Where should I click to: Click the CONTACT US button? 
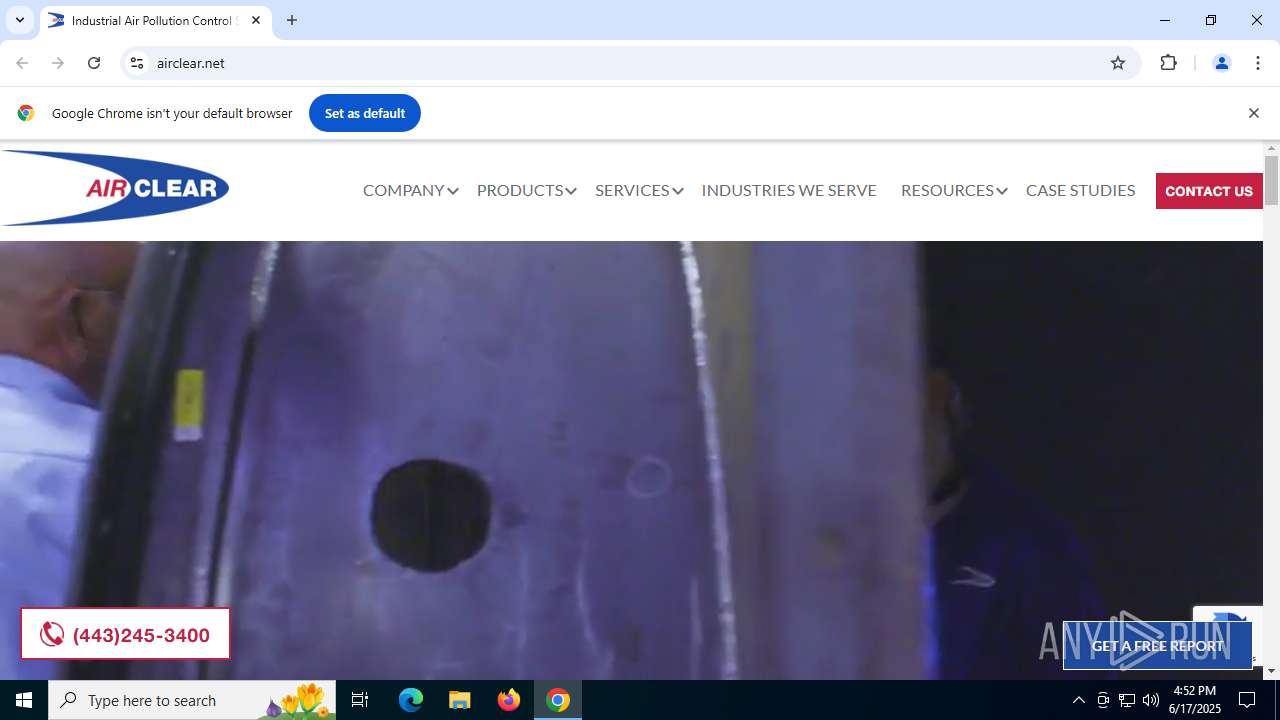(1209, 191)
